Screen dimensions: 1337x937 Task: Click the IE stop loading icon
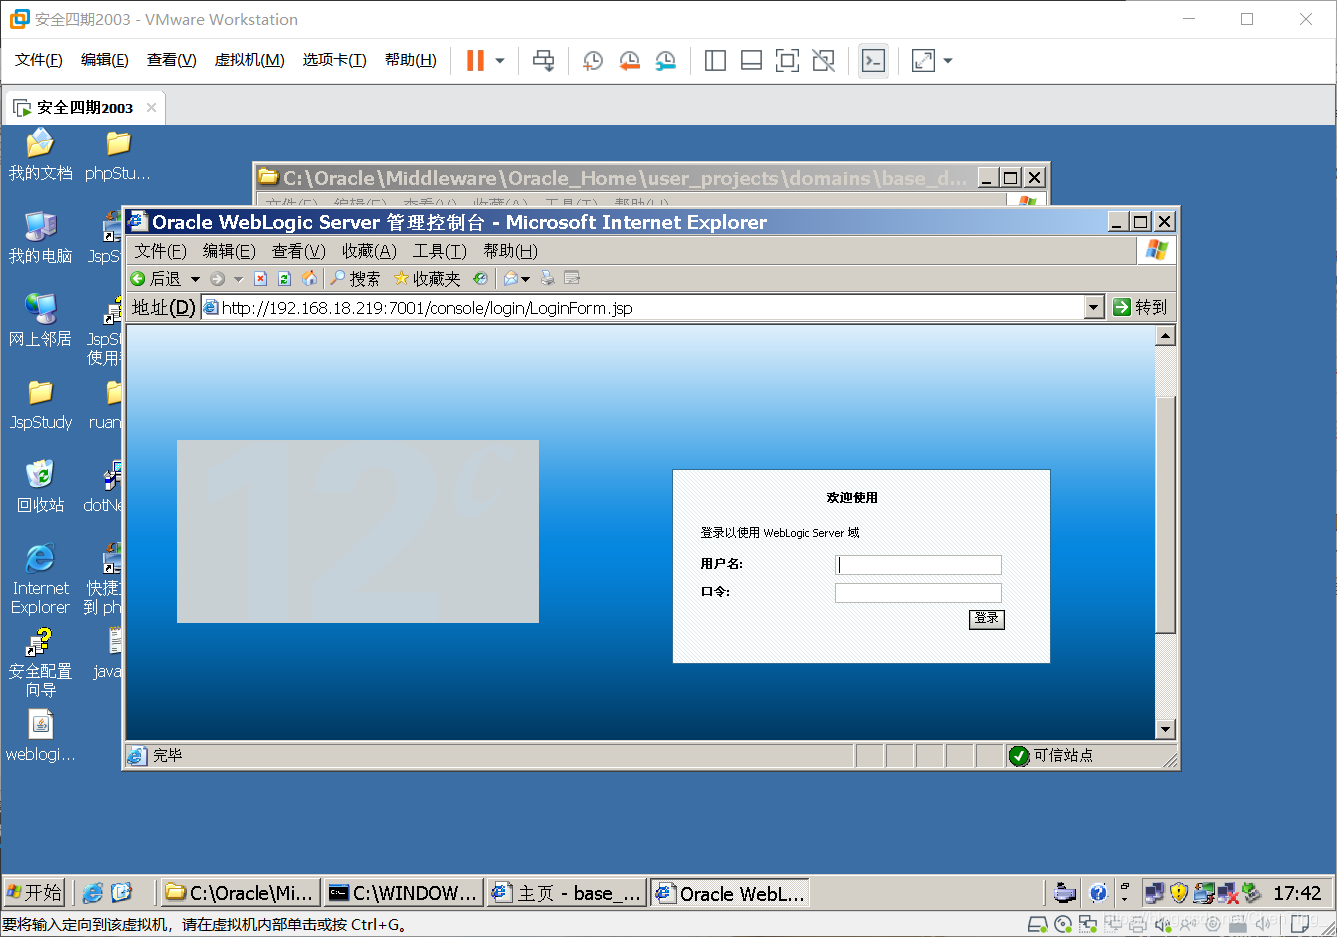[x=260, y=279]
